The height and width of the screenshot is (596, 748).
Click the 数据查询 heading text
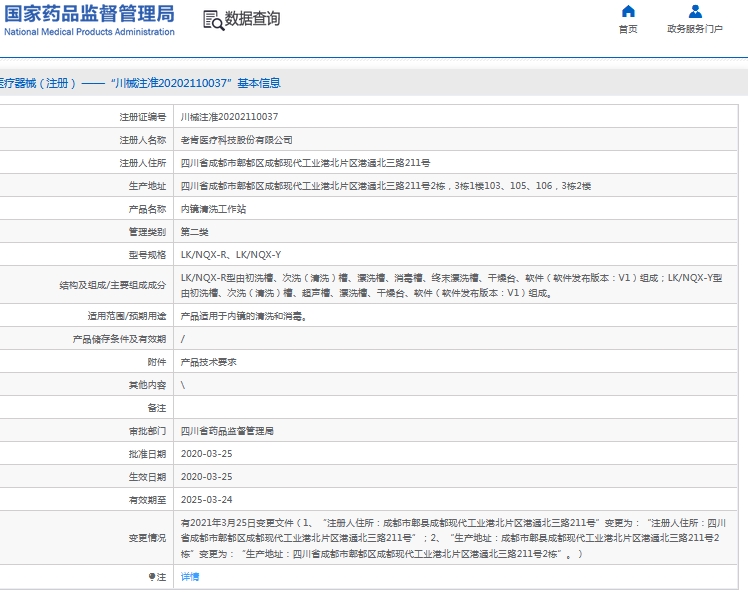pos(252,19)
